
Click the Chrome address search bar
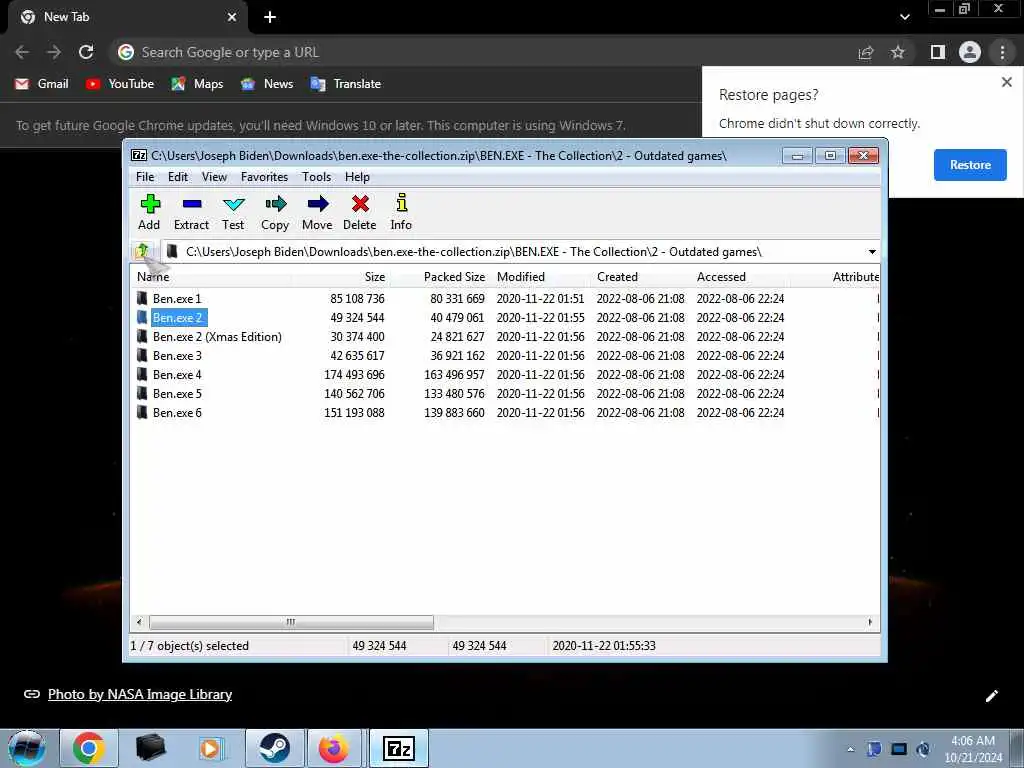pyautogui.click(x=483, y=52)
